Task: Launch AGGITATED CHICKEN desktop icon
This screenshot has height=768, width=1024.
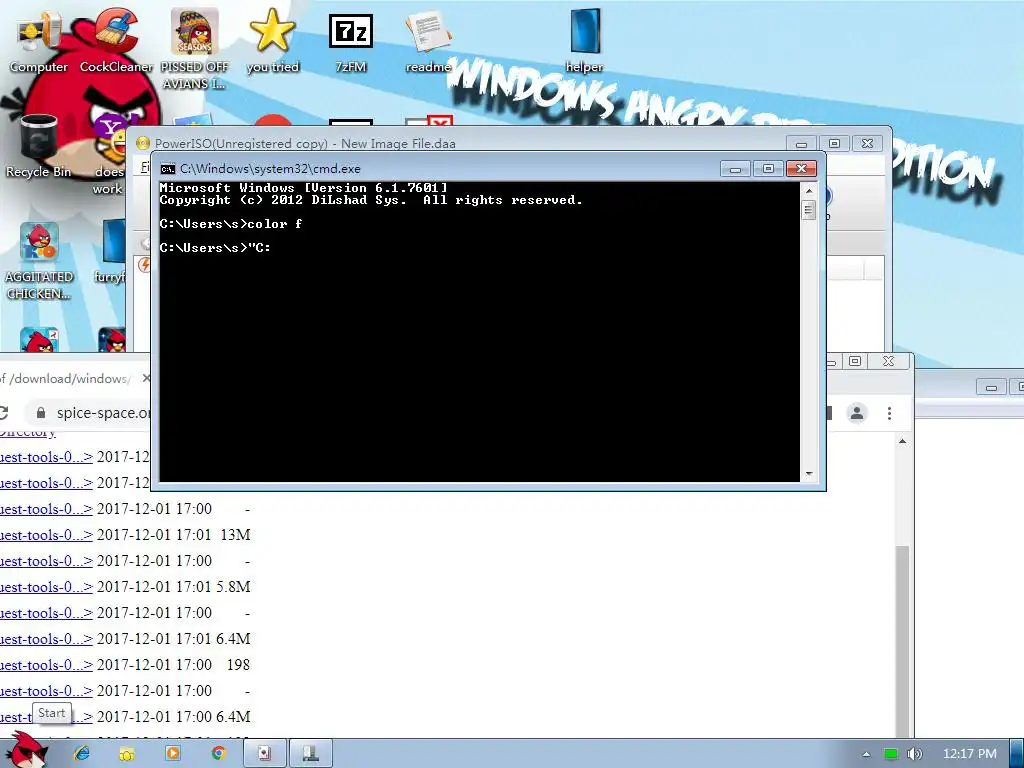Action: 38,261
